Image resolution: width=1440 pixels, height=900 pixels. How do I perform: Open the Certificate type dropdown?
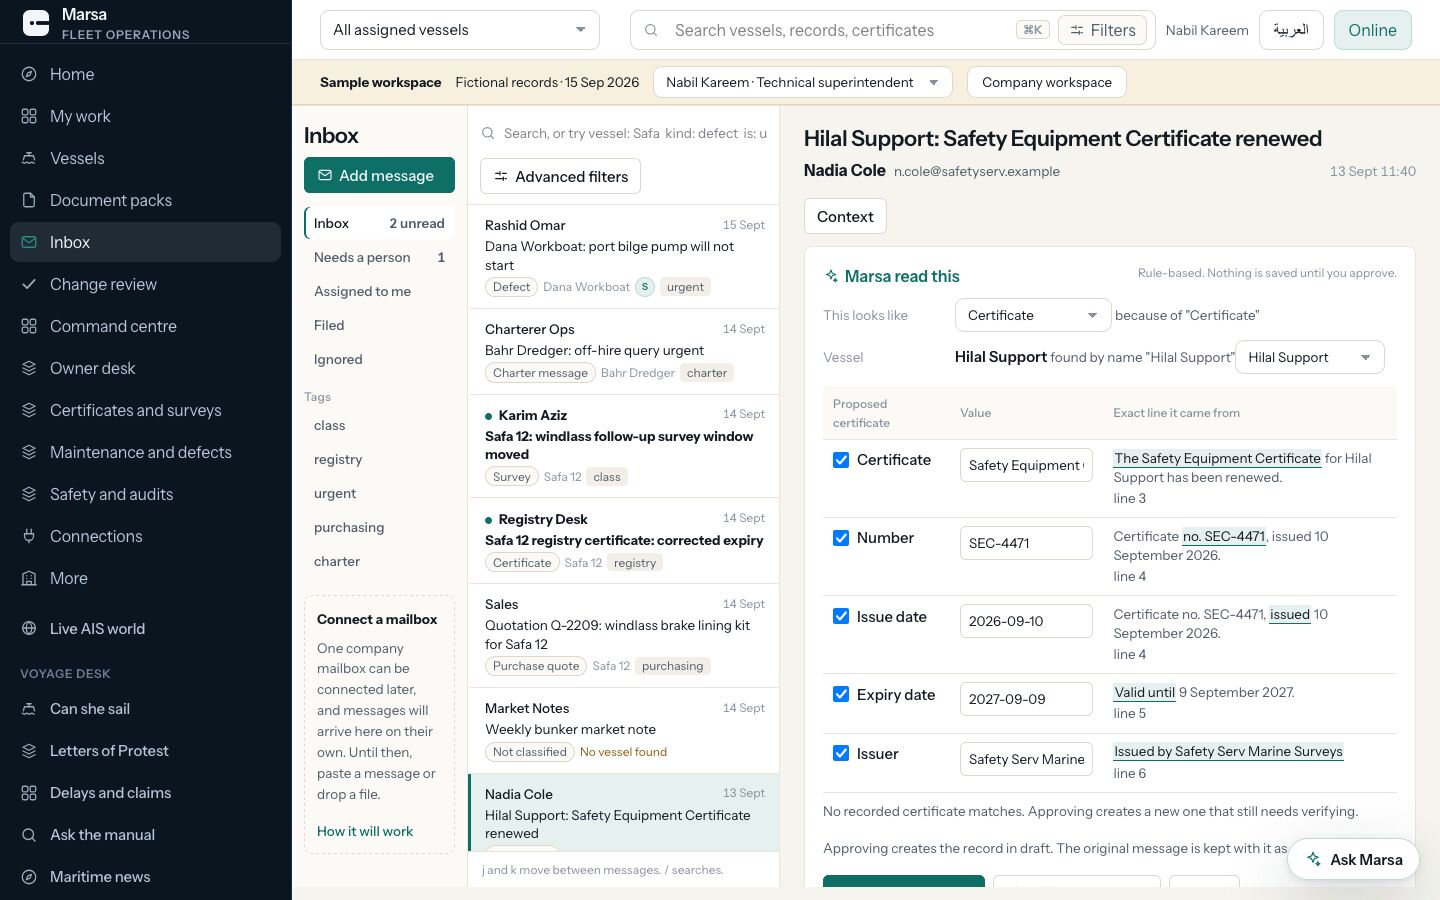point(1033,315)
